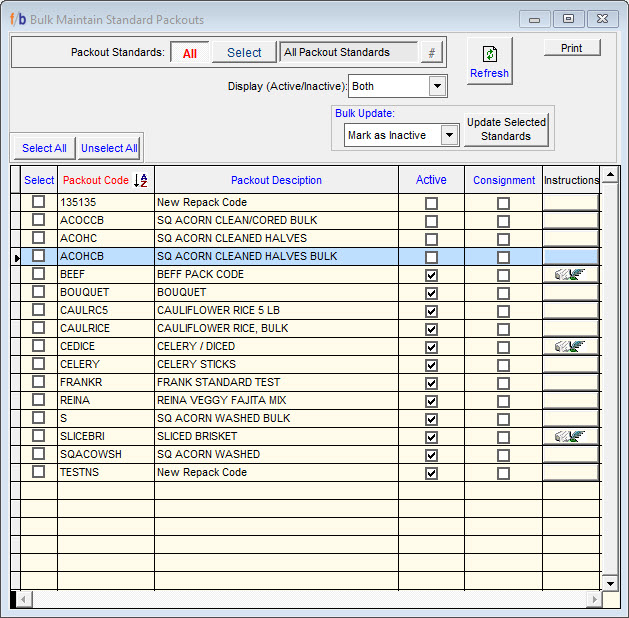Choose the All packout standards option

point(189,53)
